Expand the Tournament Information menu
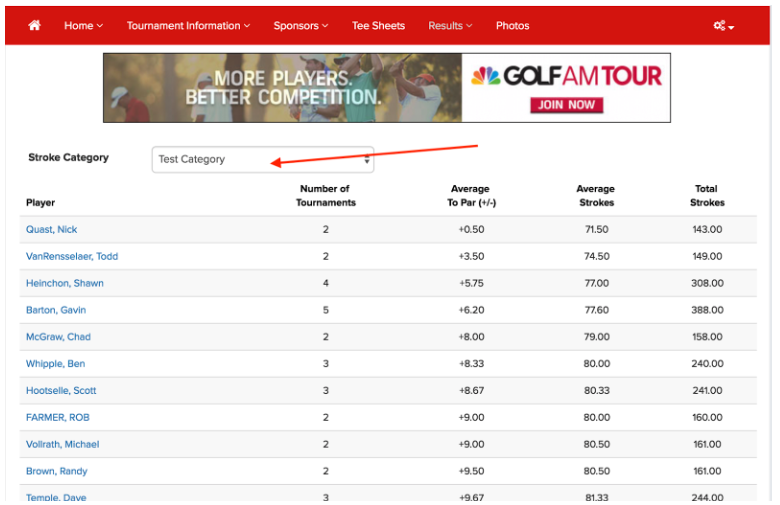Viewport: 780px width, 505px height. tap(188, 26)
